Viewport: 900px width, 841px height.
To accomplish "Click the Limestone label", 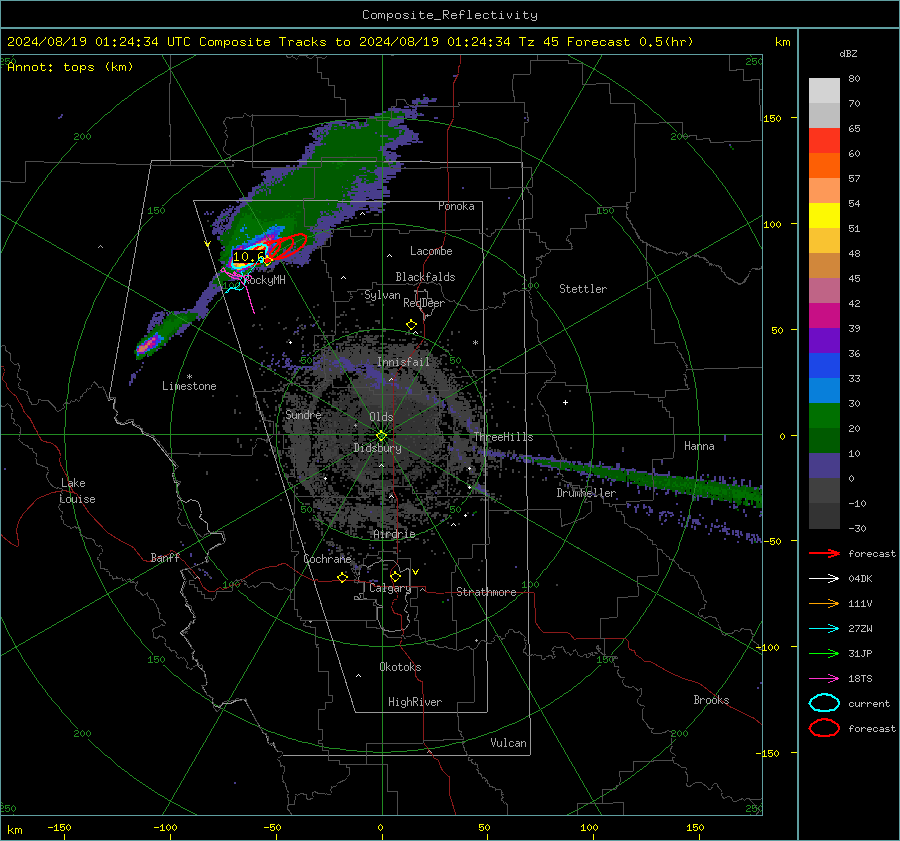I will (189, 386).
